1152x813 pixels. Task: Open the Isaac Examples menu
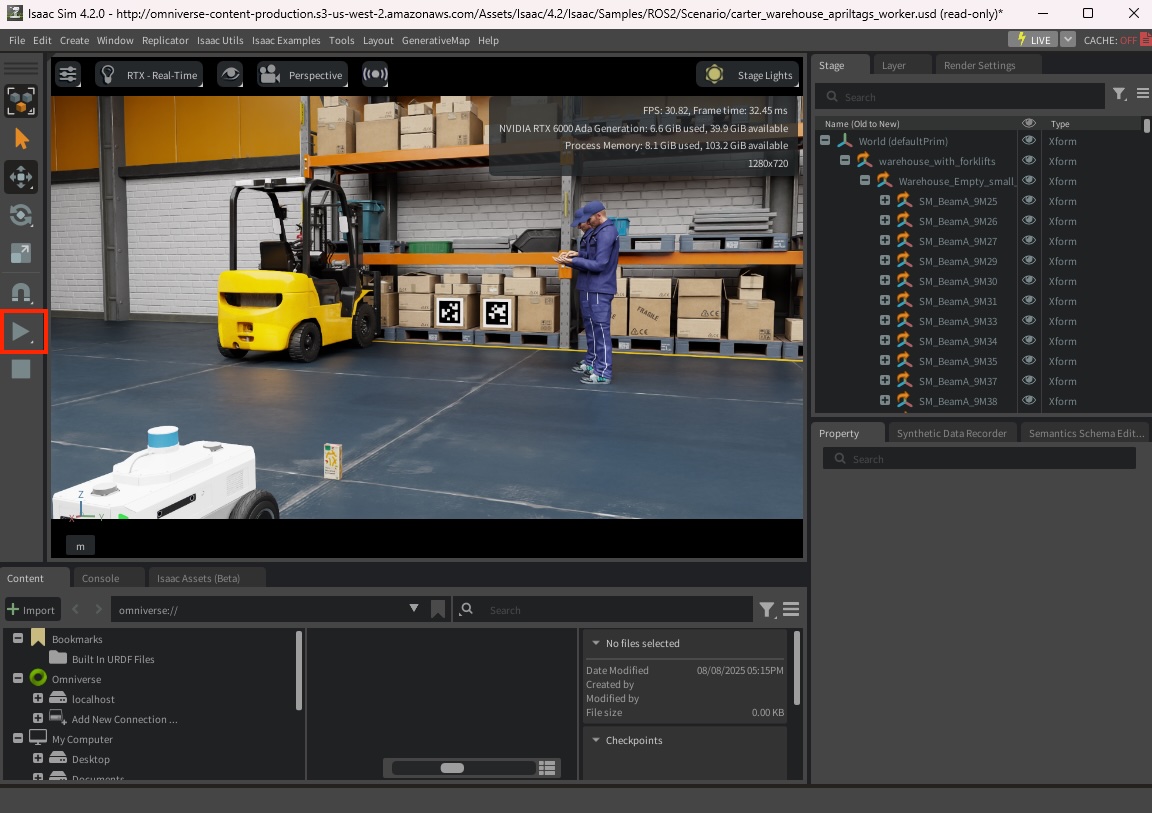286,40
